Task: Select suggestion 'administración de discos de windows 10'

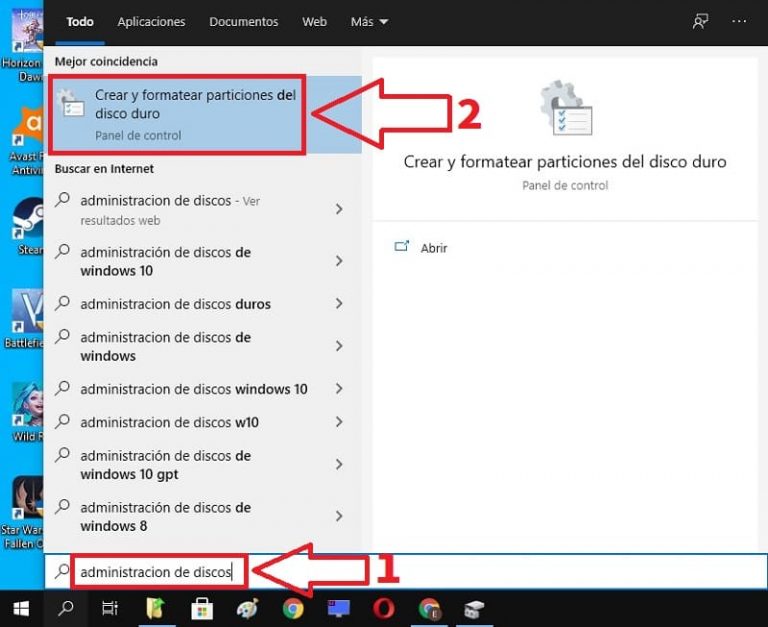Action: pos(166,261)
